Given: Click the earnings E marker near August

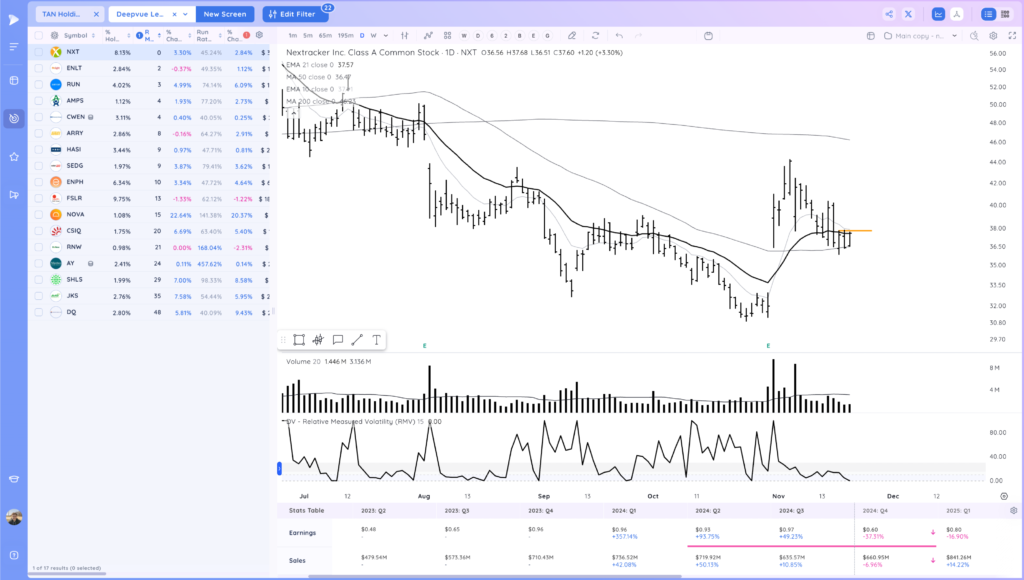Looking at the screenshot, I should pyautogui.click(x=424, y=346).
